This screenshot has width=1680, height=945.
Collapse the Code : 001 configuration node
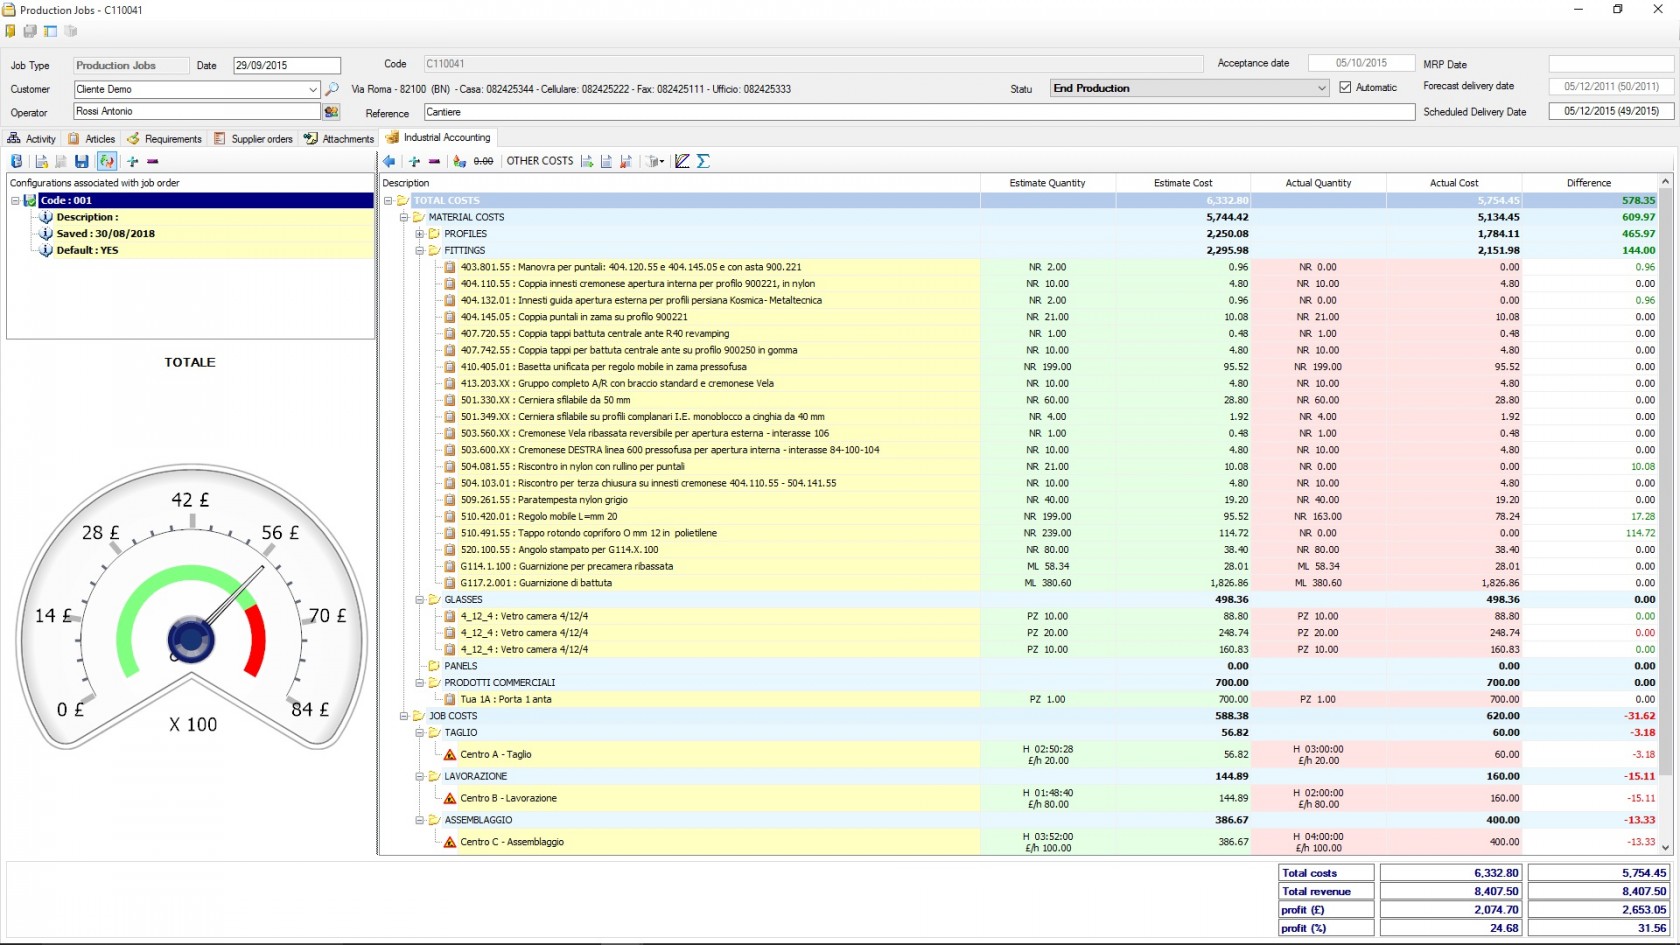coord(15,201)
